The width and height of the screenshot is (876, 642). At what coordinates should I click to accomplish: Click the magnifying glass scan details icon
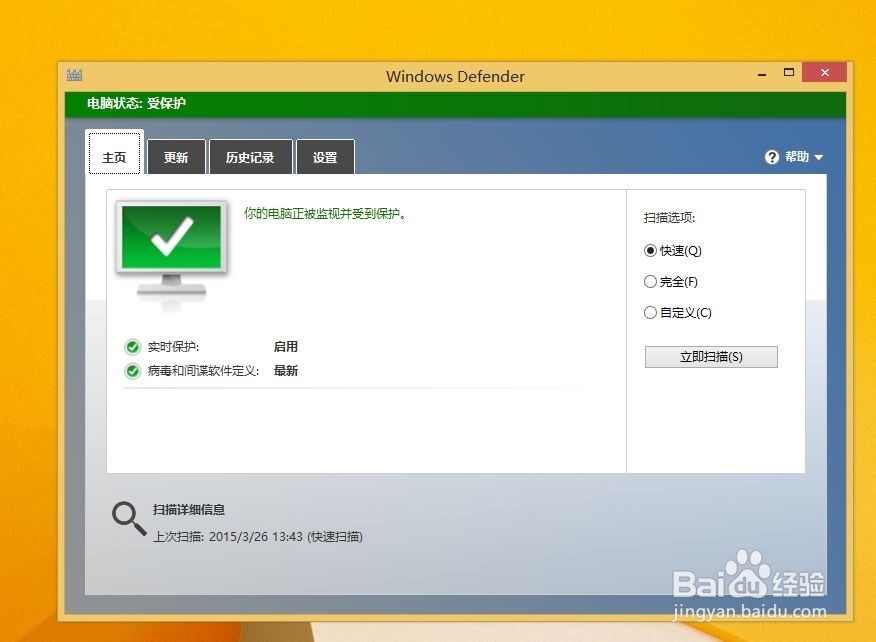click(x=129, y=519)
